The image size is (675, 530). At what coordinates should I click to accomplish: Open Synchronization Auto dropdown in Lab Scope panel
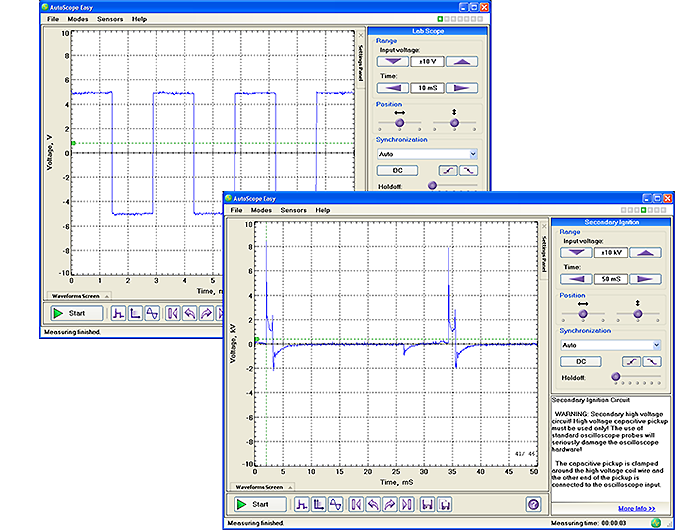(x=473, y=154)
